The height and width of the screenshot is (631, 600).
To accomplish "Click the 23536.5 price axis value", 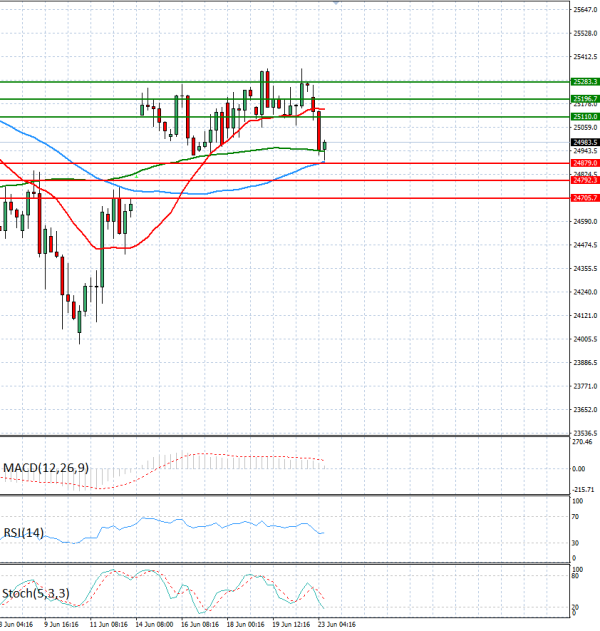I will click(586, 433).
